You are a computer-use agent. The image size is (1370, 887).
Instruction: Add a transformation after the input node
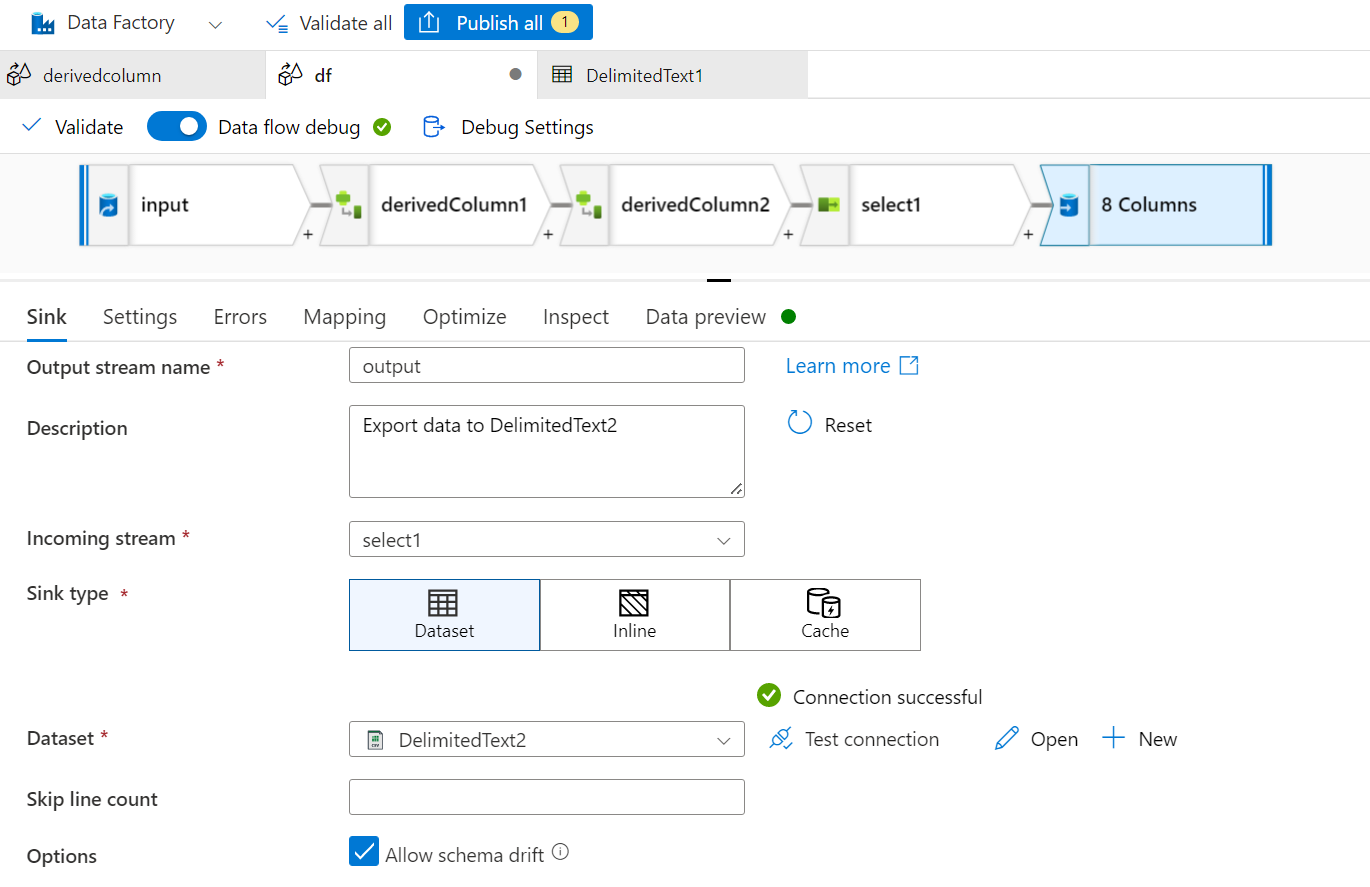coord(308,236)
